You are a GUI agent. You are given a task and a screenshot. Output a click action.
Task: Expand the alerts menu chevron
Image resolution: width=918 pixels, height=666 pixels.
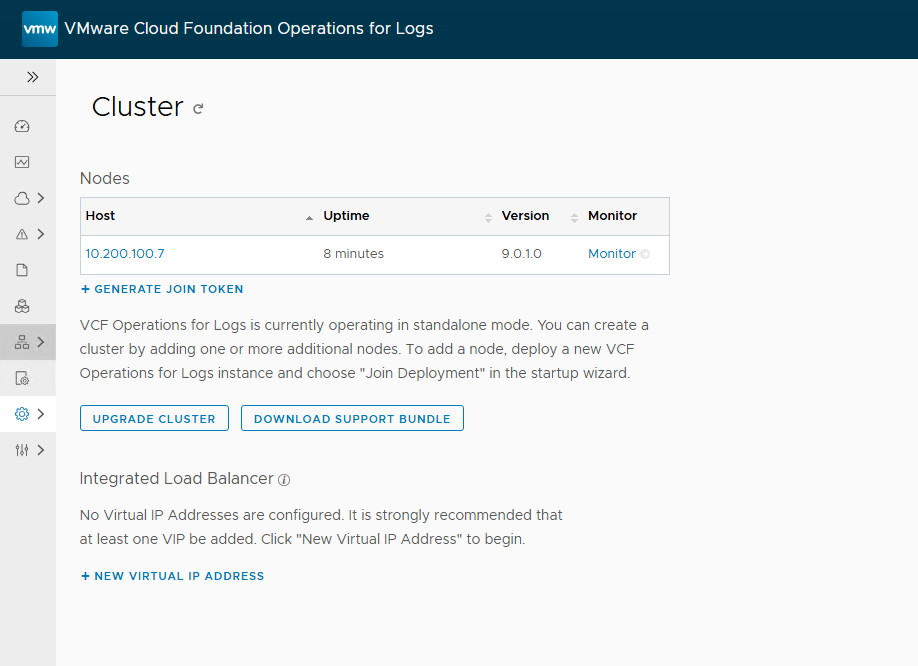click(41, 234)
